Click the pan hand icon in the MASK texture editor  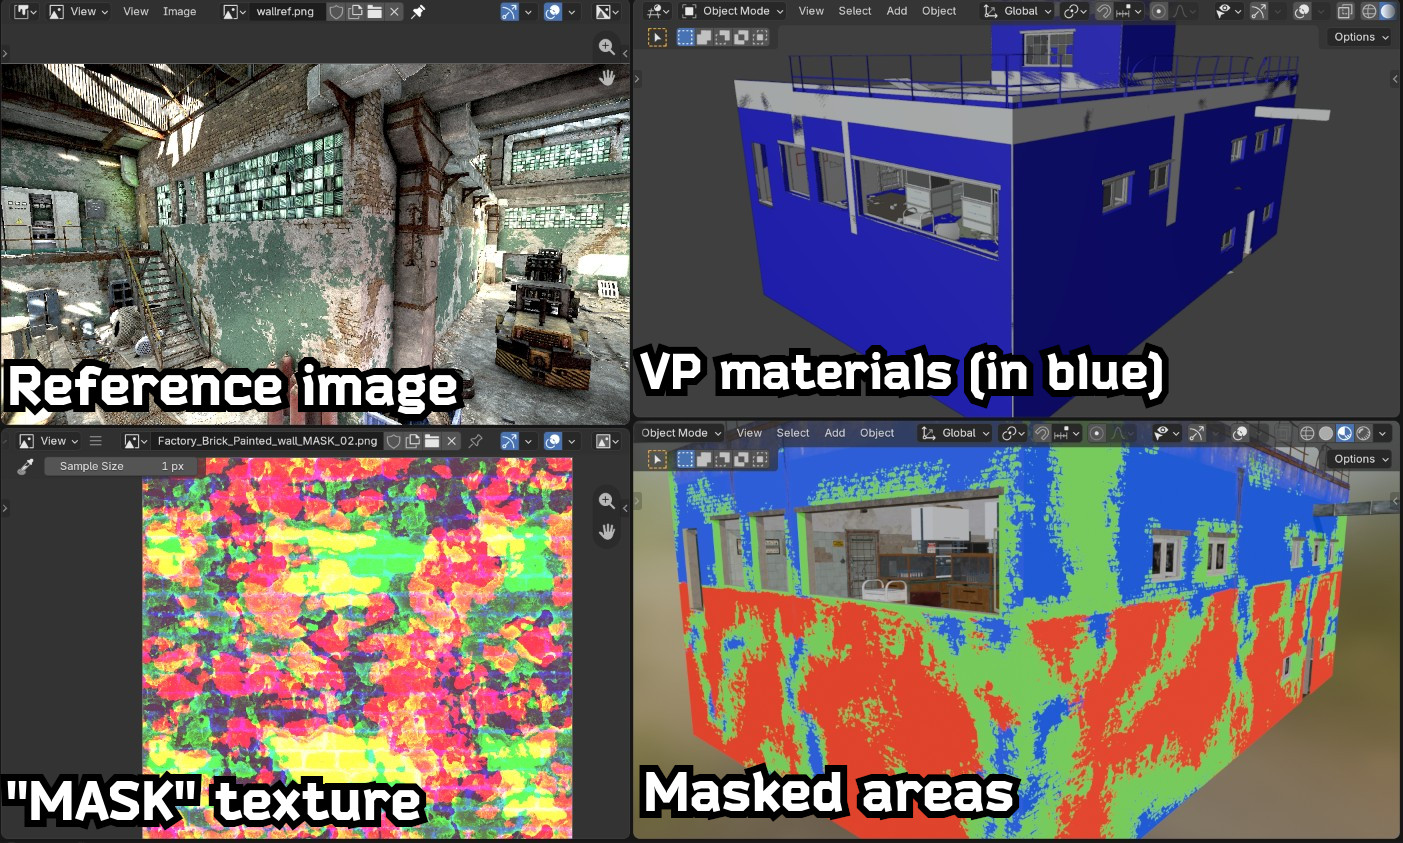coord(606,531)
